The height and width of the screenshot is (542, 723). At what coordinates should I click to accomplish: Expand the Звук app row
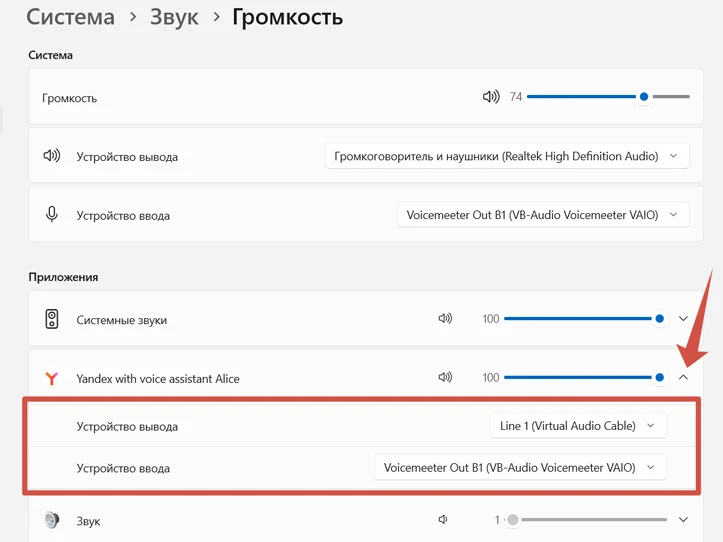pyautogui.click(x=683, y=520)
